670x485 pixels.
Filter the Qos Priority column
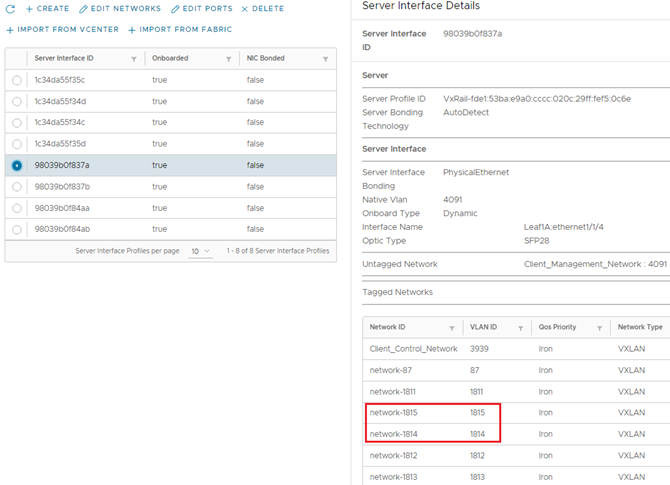tap(599, 328)
